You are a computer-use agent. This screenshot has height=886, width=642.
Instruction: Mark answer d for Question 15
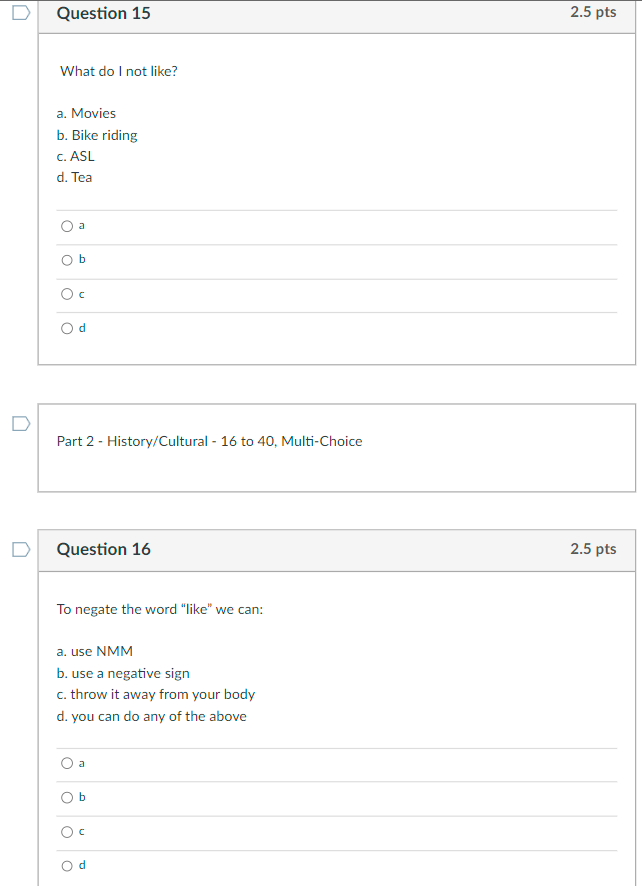[x=67, y=328]
